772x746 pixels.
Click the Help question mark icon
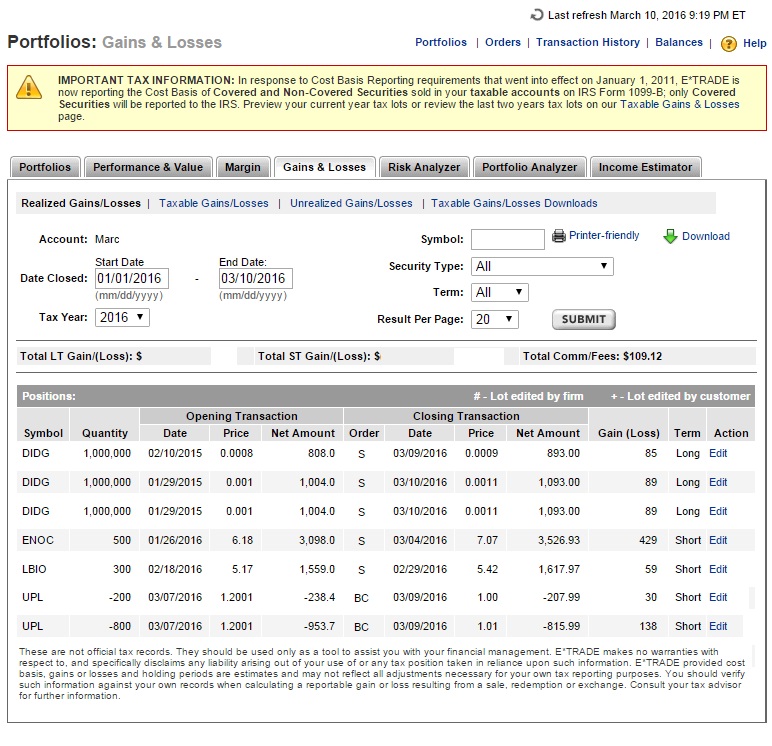(728, 44)
